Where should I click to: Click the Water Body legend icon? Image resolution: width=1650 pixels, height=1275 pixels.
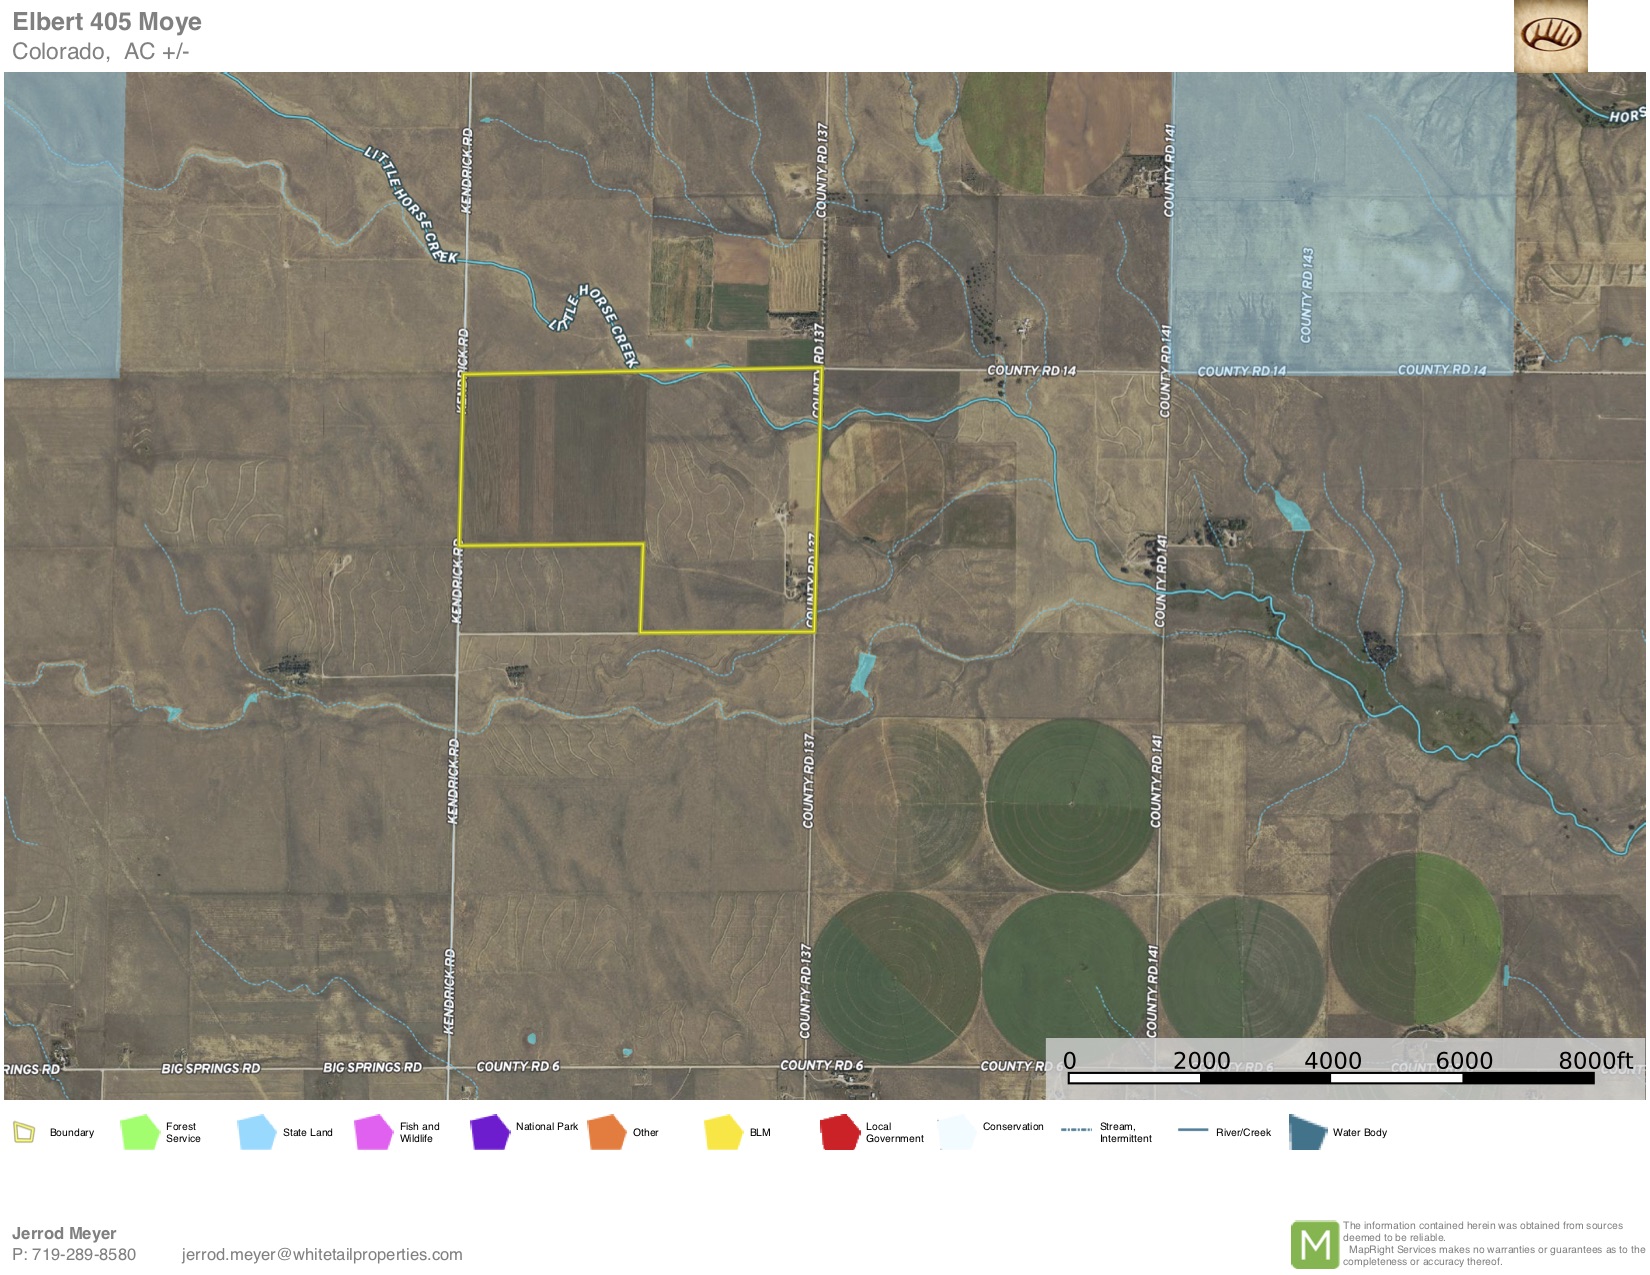click(1306, 1132)
